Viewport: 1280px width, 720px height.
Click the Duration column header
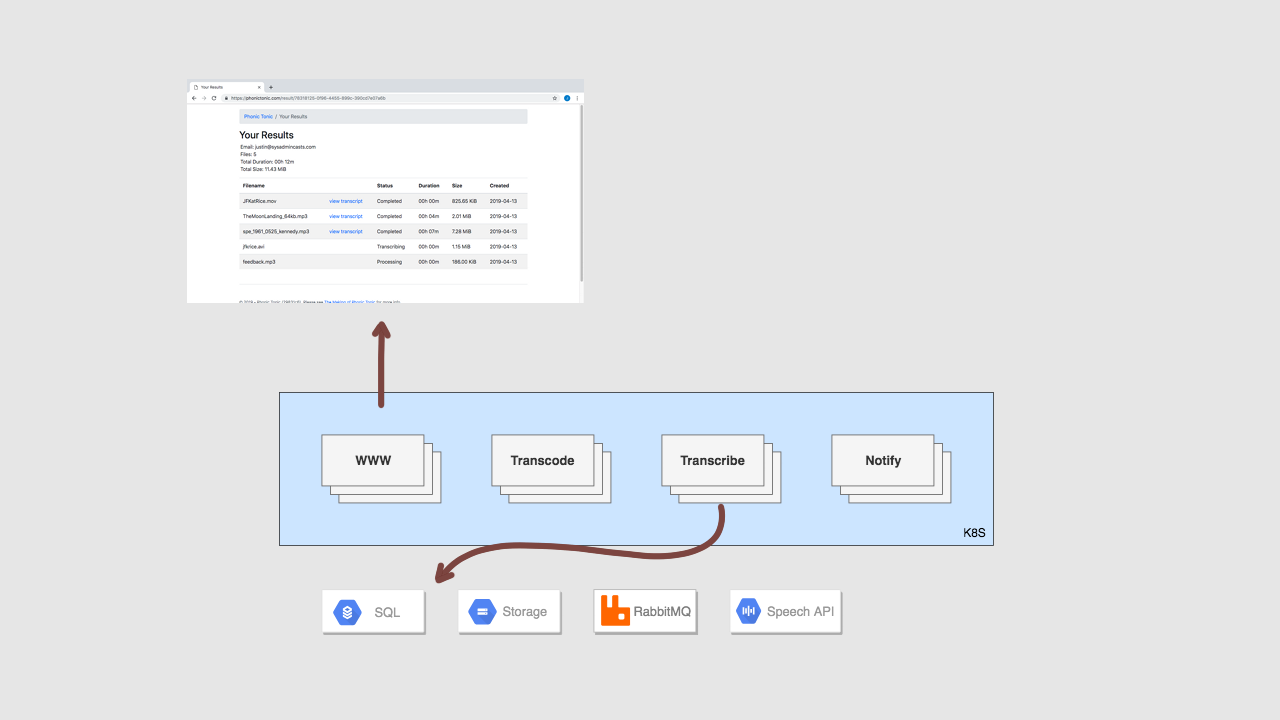[429, 186]
